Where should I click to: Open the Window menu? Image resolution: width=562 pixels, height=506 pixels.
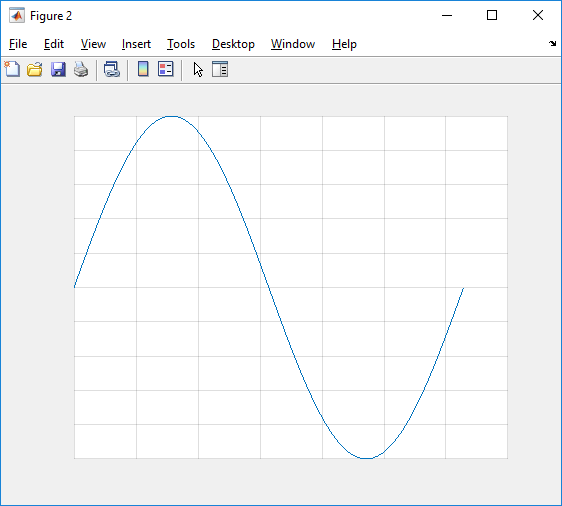tap(293, 44)
